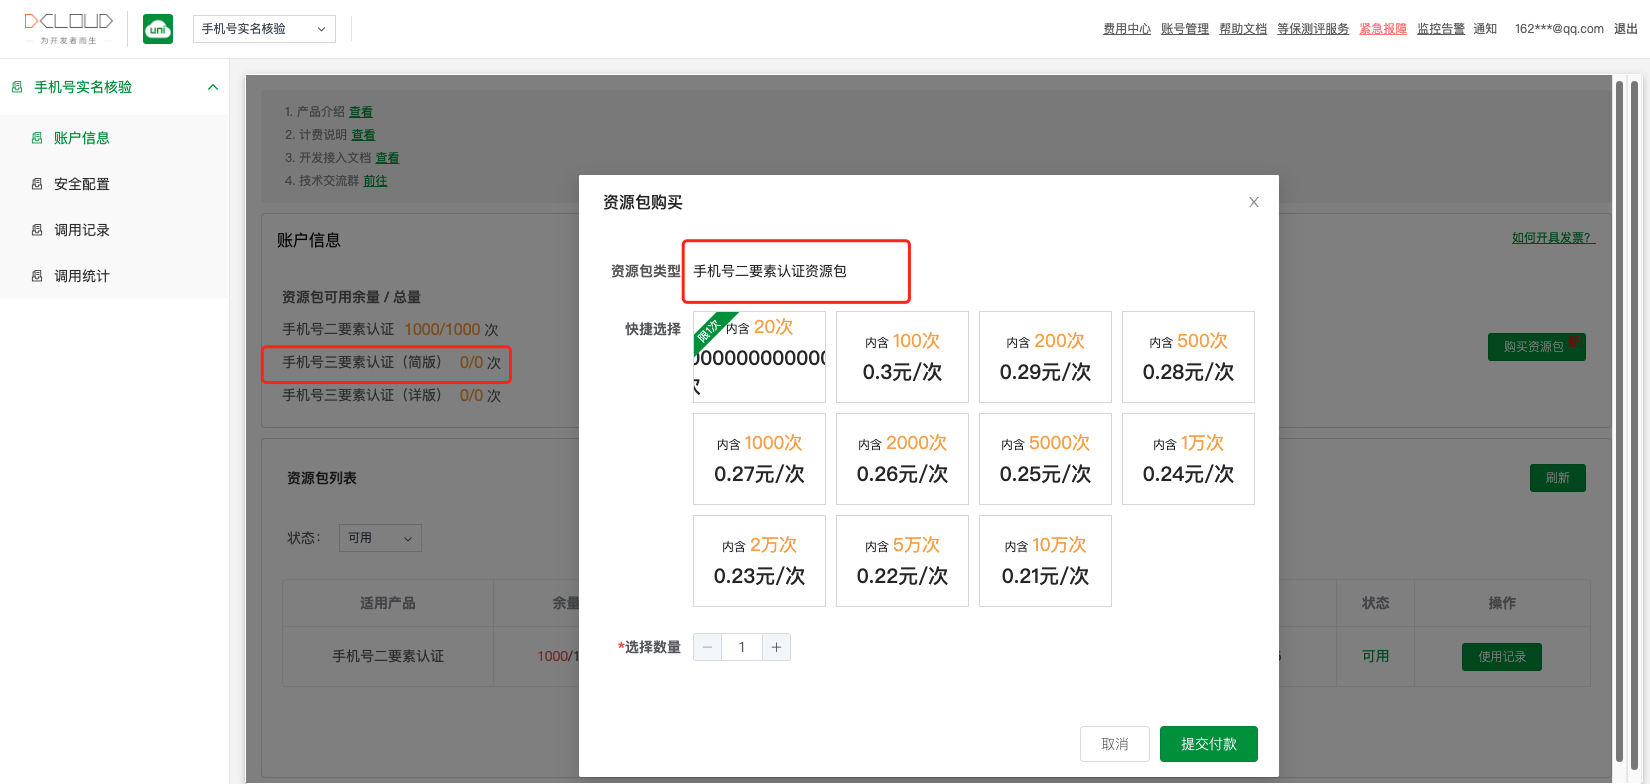Click the 使用记录 button
This screenshot has width=1650, height=784.
[x=1502, y=657]
